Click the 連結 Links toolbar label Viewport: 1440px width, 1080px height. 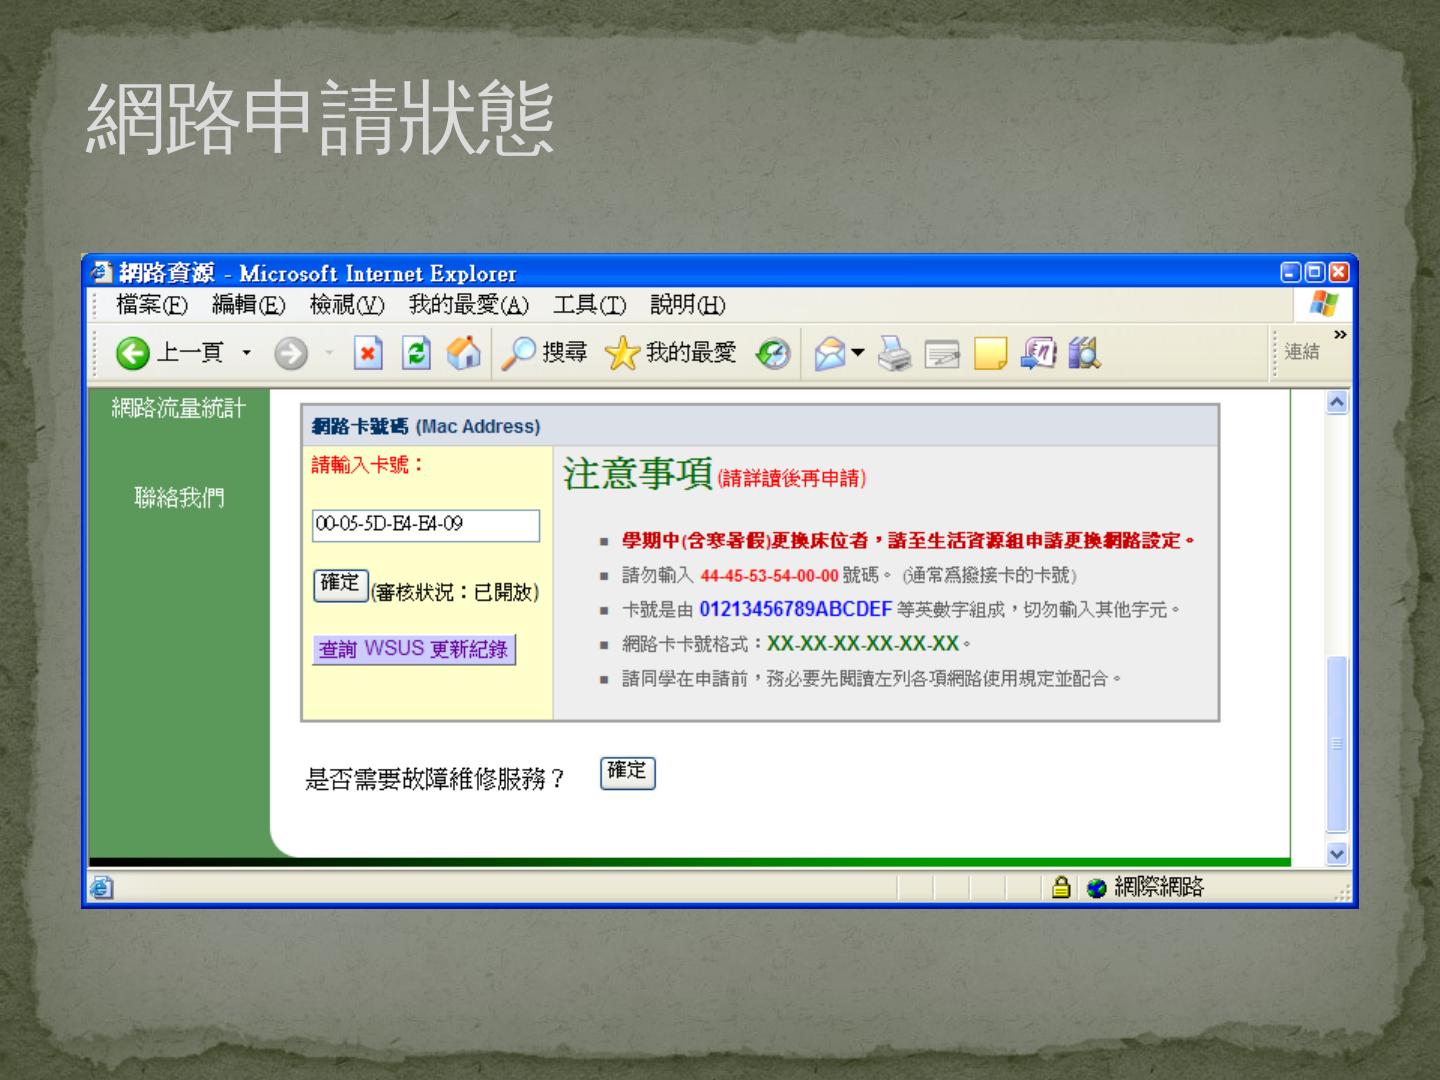(1302, 351)
